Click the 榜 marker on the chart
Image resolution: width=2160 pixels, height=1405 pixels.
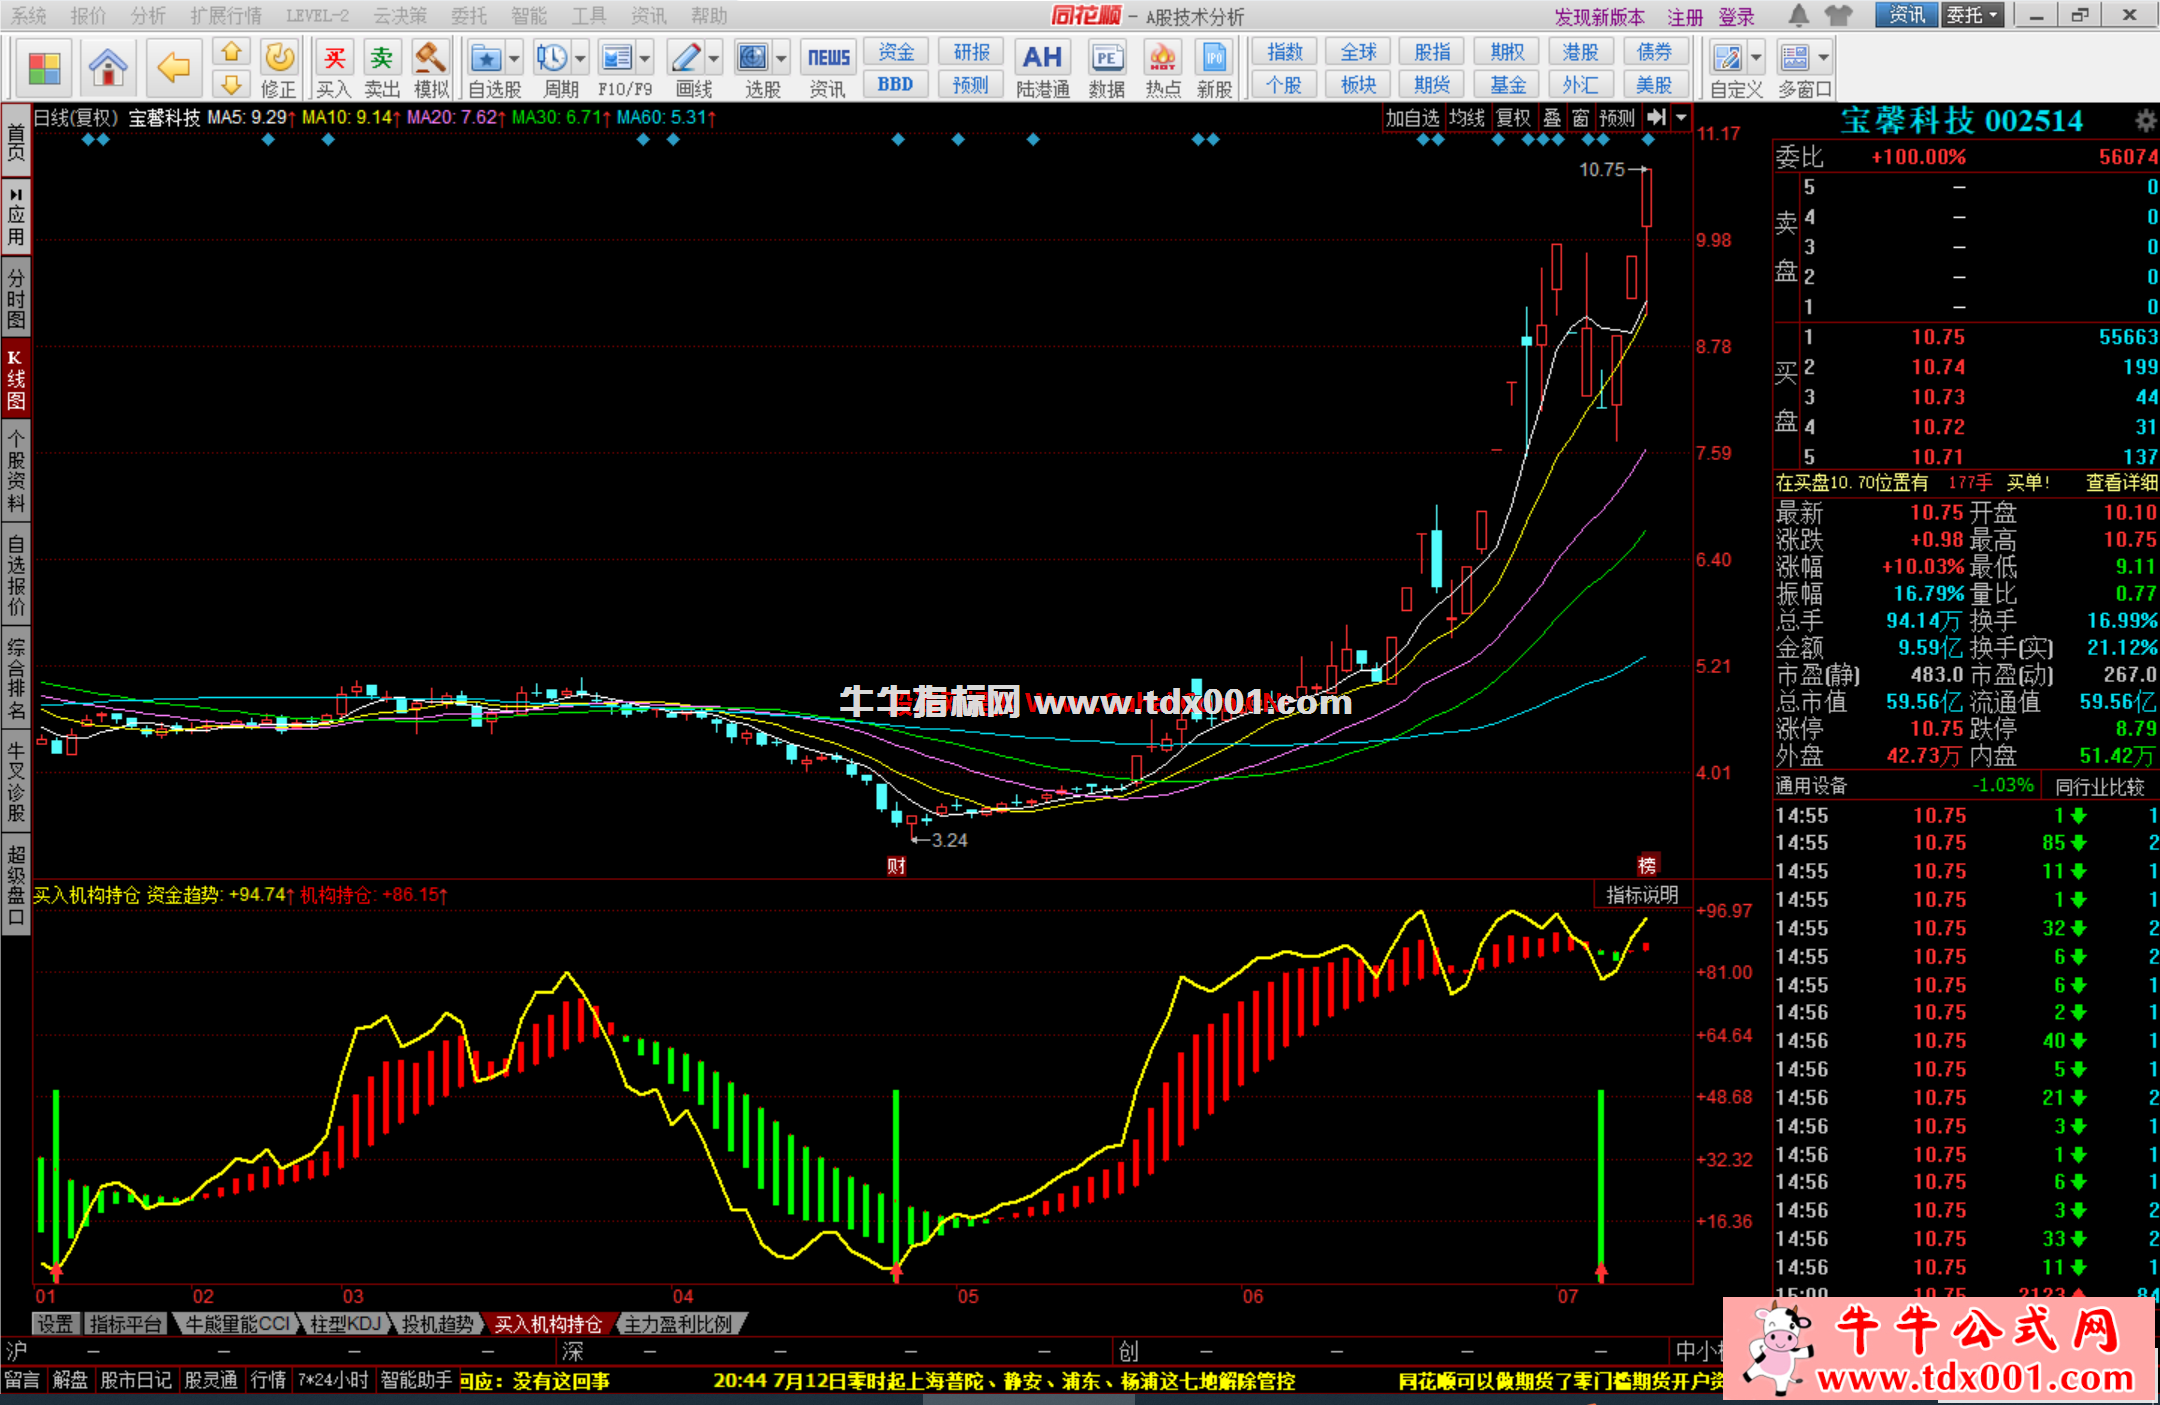[x=1647, y=865]
